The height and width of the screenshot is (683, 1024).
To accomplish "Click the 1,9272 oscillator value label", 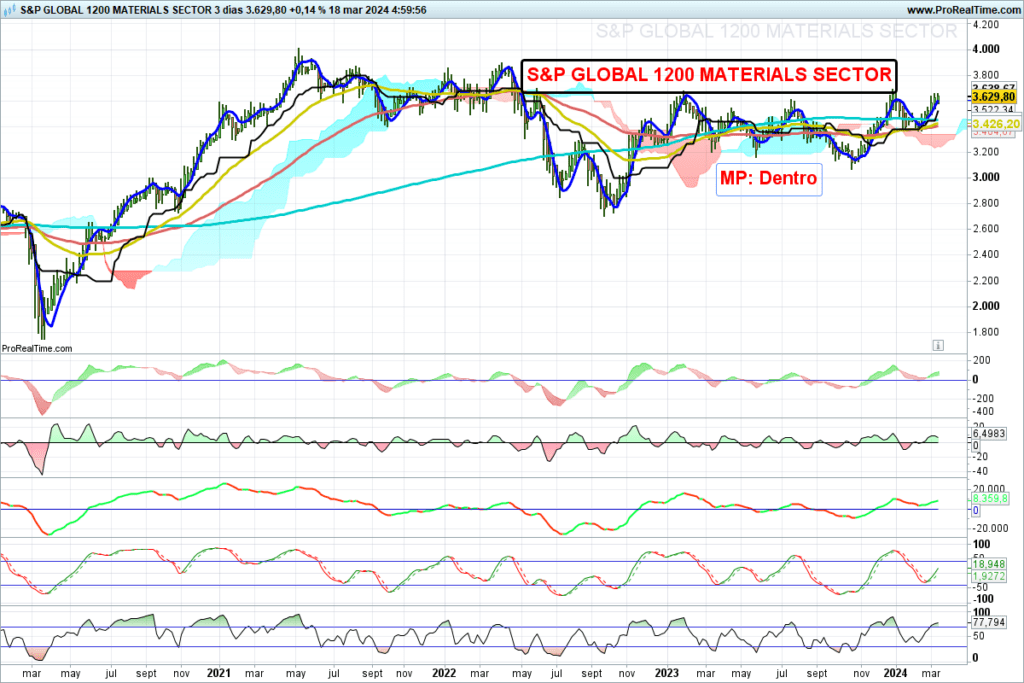I will tap(989, 577).
